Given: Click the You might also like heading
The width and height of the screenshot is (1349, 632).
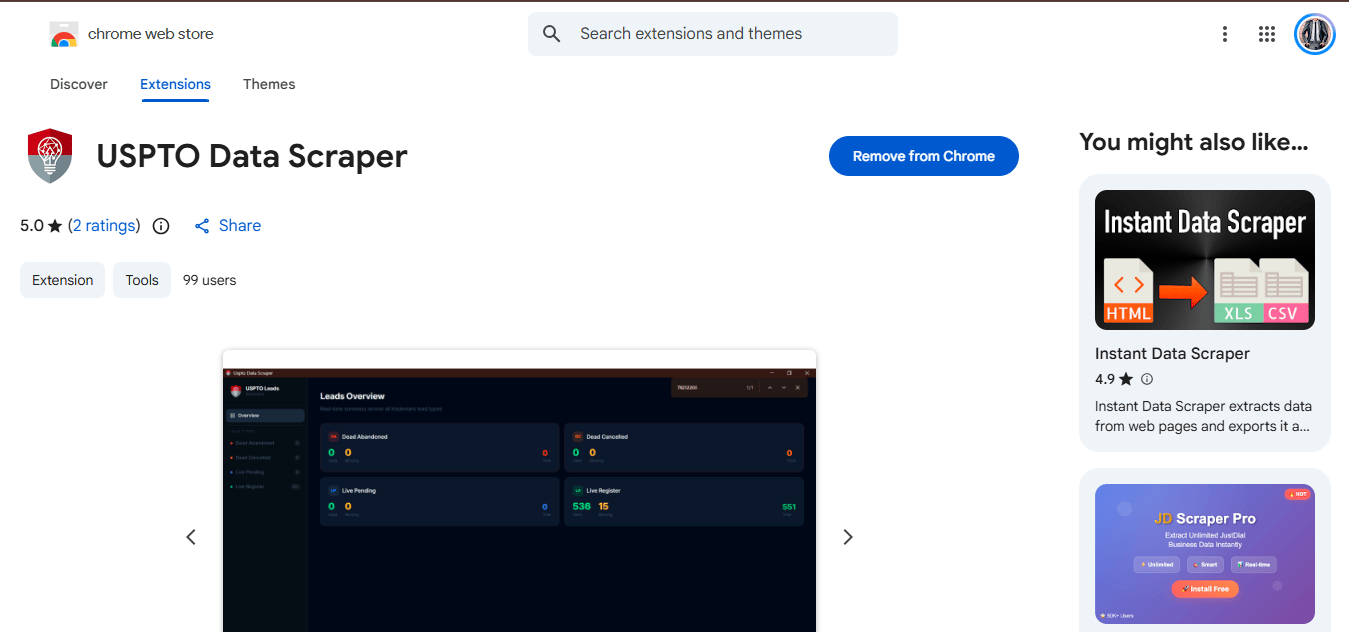Looking at the screenshot, I should pyautogui.click(x=1194, y=142).
